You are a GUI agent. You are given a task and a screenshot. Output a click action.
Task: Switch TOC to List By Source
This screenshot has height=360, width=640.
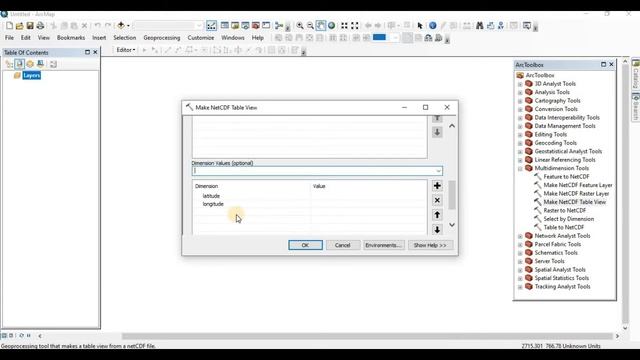(x=19, y=64)
